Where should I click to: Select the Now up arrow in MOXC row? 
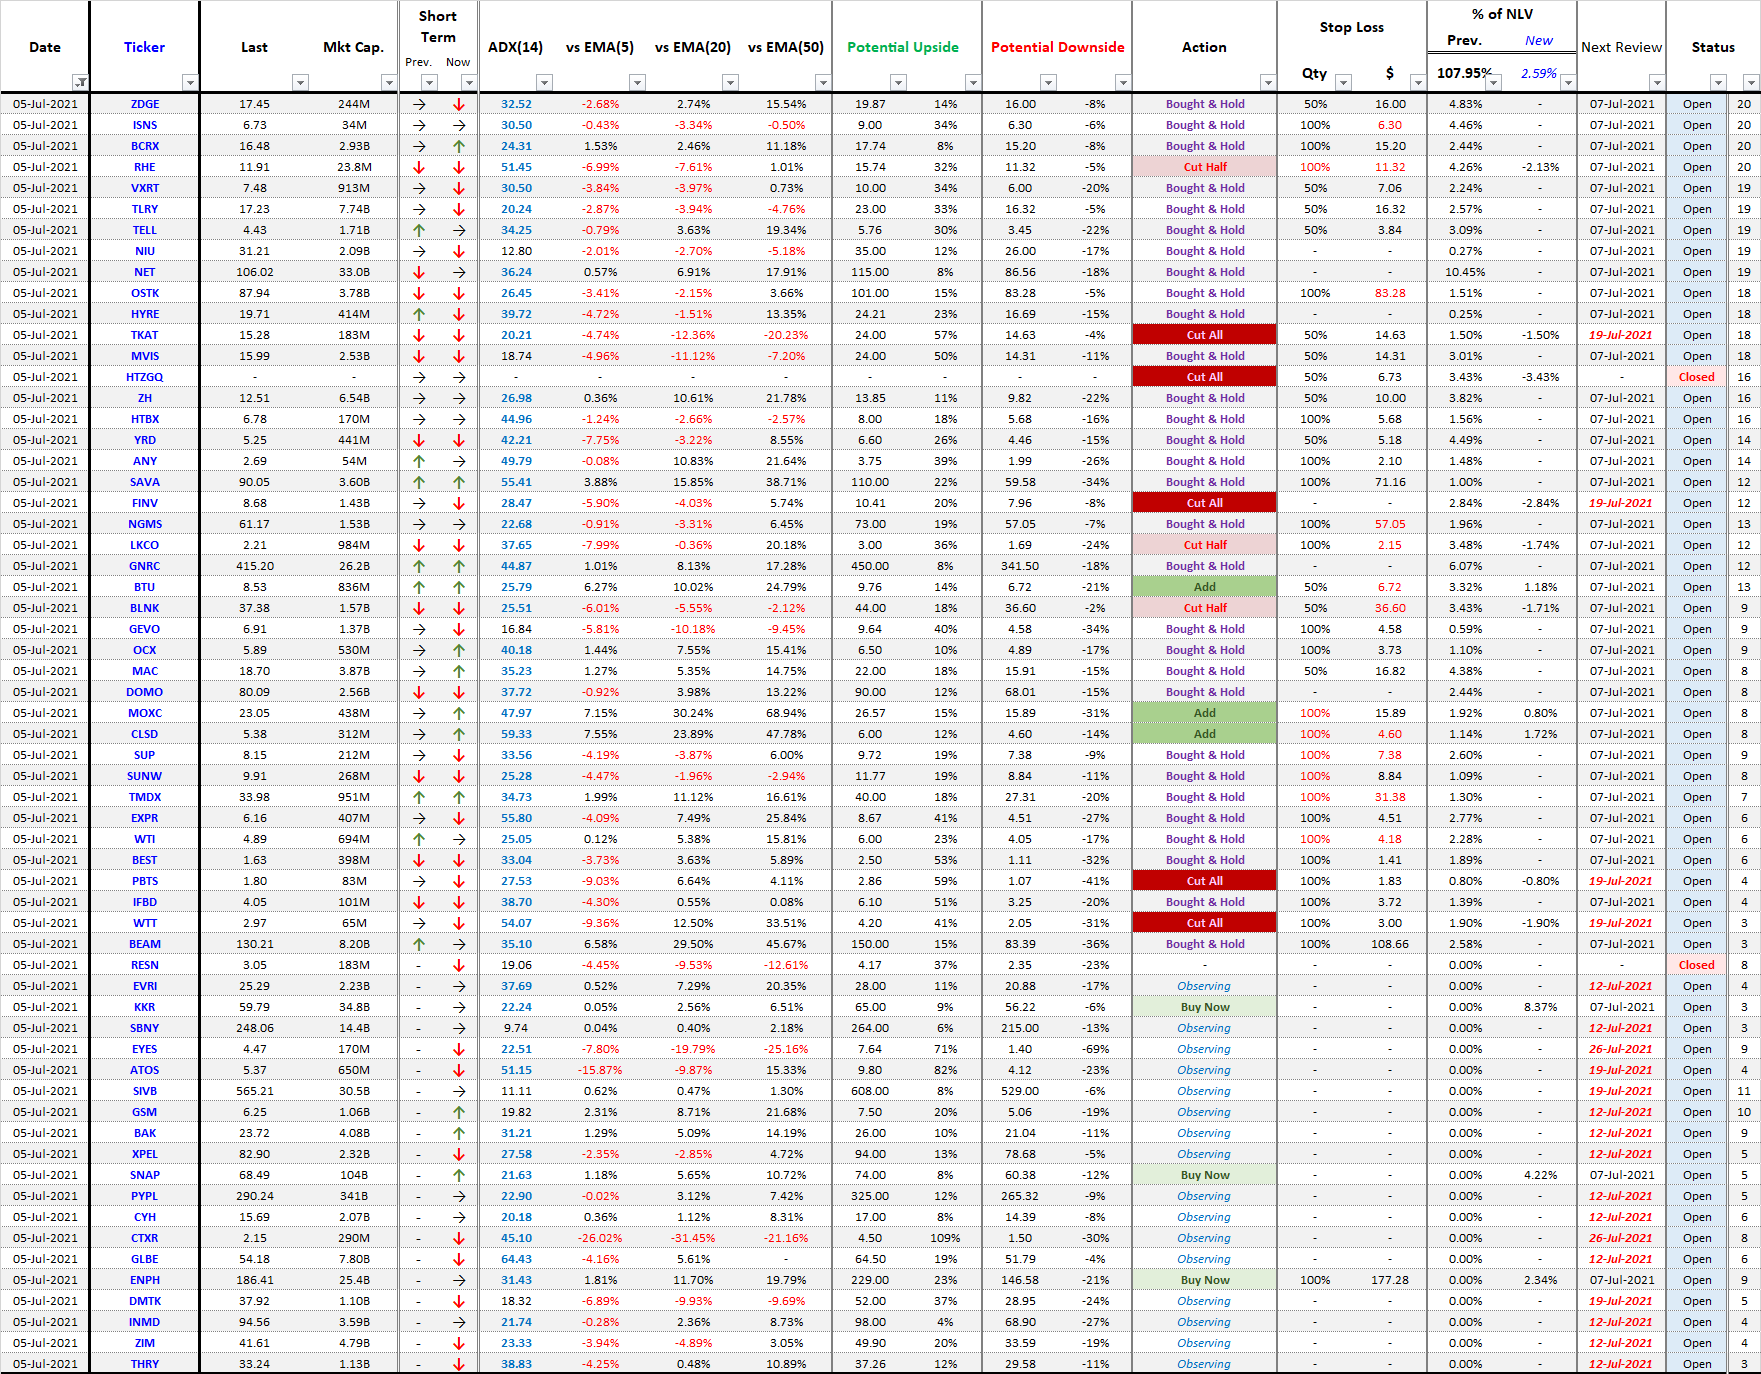tap(459, 713)
